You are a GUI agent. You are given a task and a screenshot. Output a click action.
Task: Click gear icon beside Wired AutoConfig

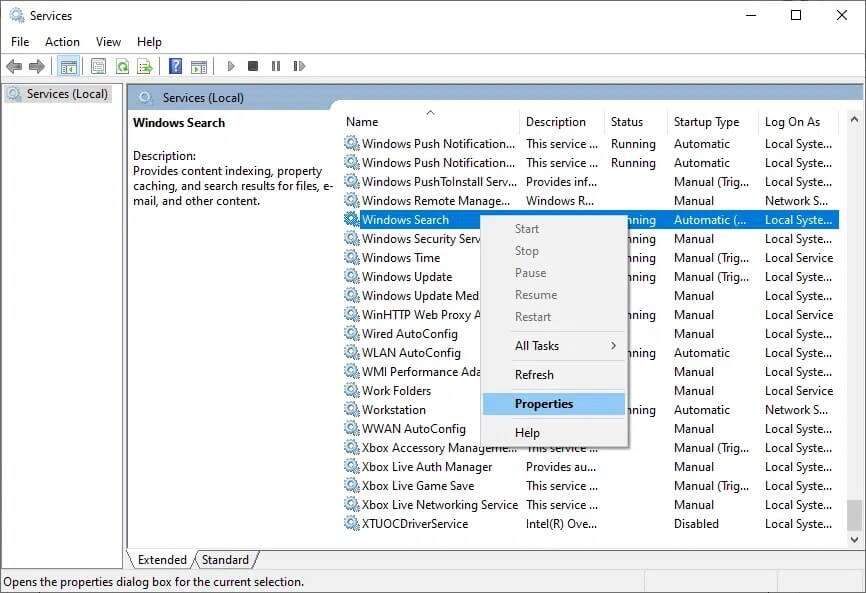(352, 333)
